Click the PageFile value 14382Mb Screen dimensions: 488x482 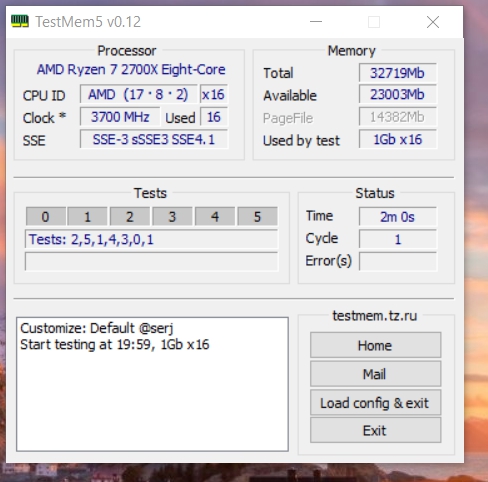pos(398,117)
